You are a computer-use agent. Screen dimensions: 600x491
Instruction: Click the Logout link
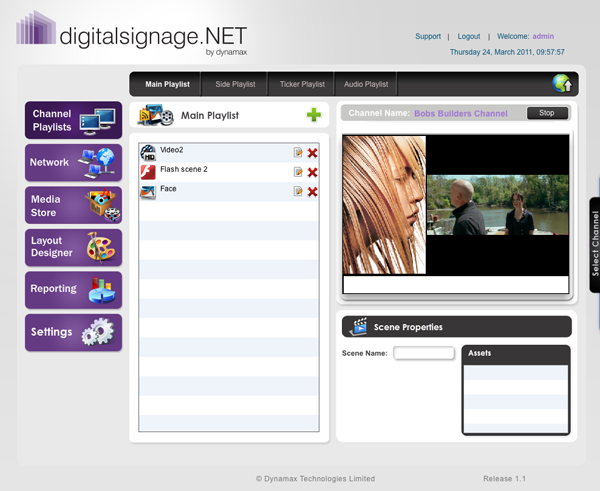point(469,36)
